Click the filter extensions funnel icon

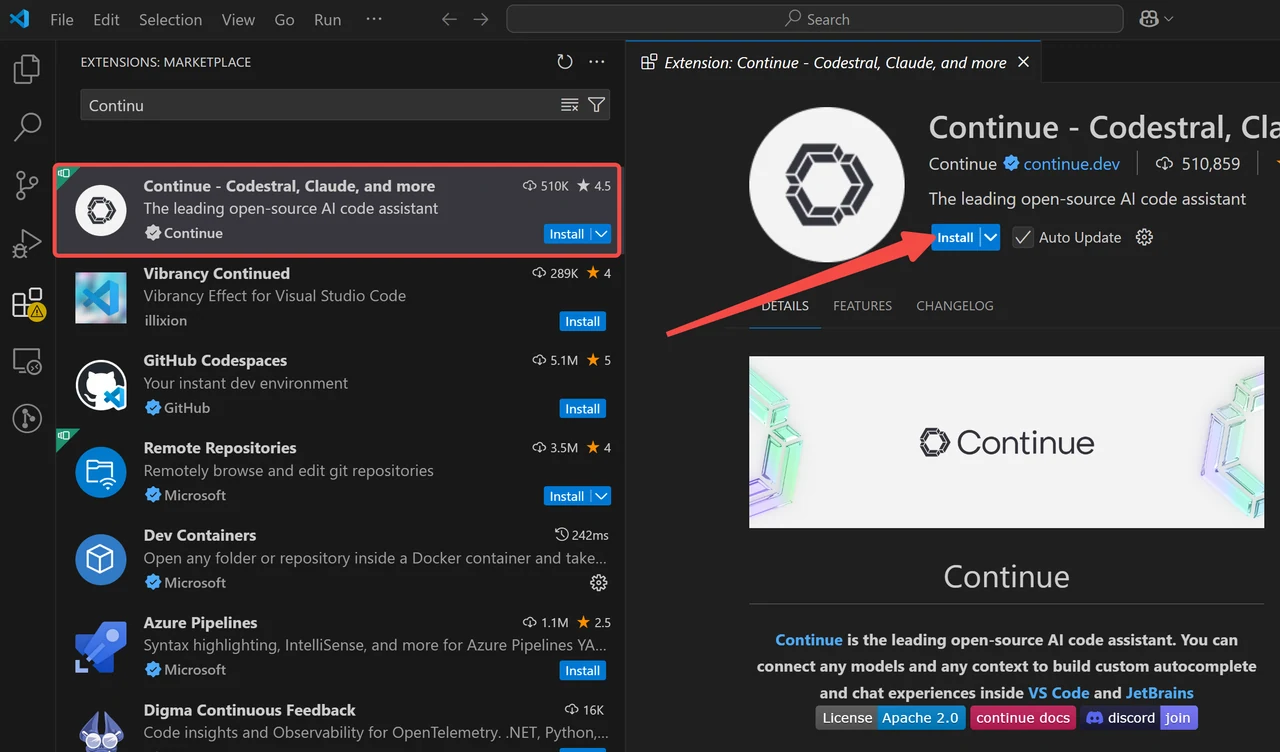click(x=597, y=105)
